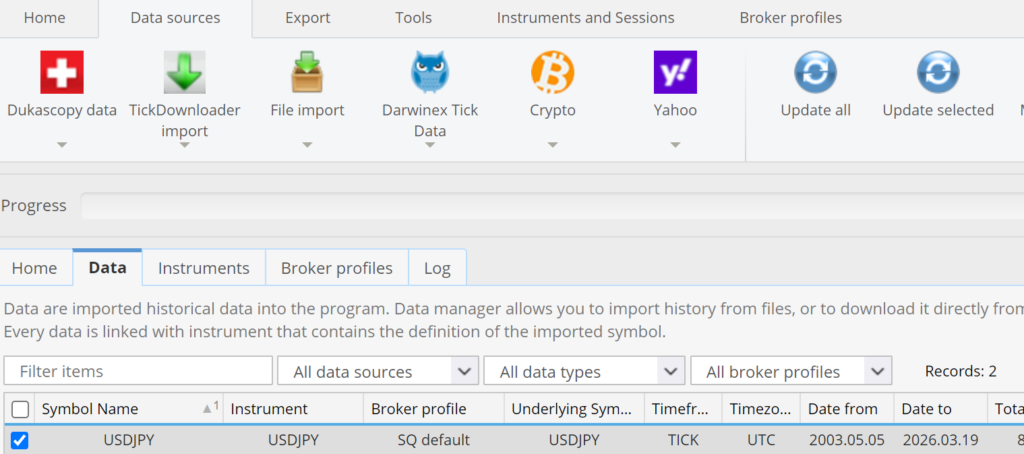The width and height of the screenshot is (1024, 454).
Task: Open the All data sources dropdown
Action: [x=377, y=371]
